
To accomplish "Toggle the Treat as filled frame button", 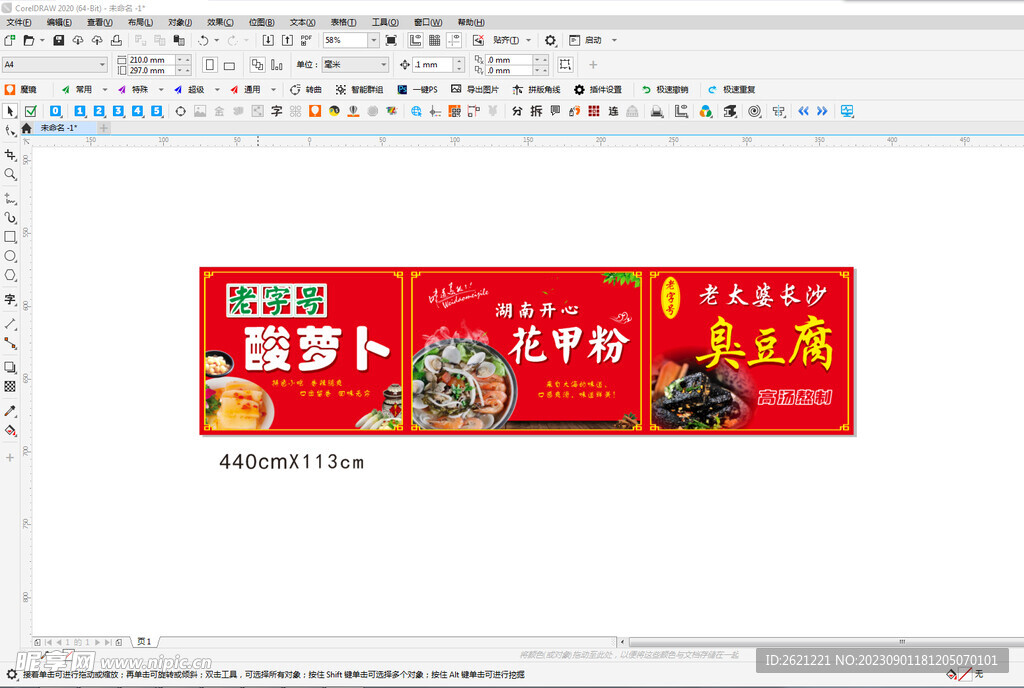I will [565, 64].
